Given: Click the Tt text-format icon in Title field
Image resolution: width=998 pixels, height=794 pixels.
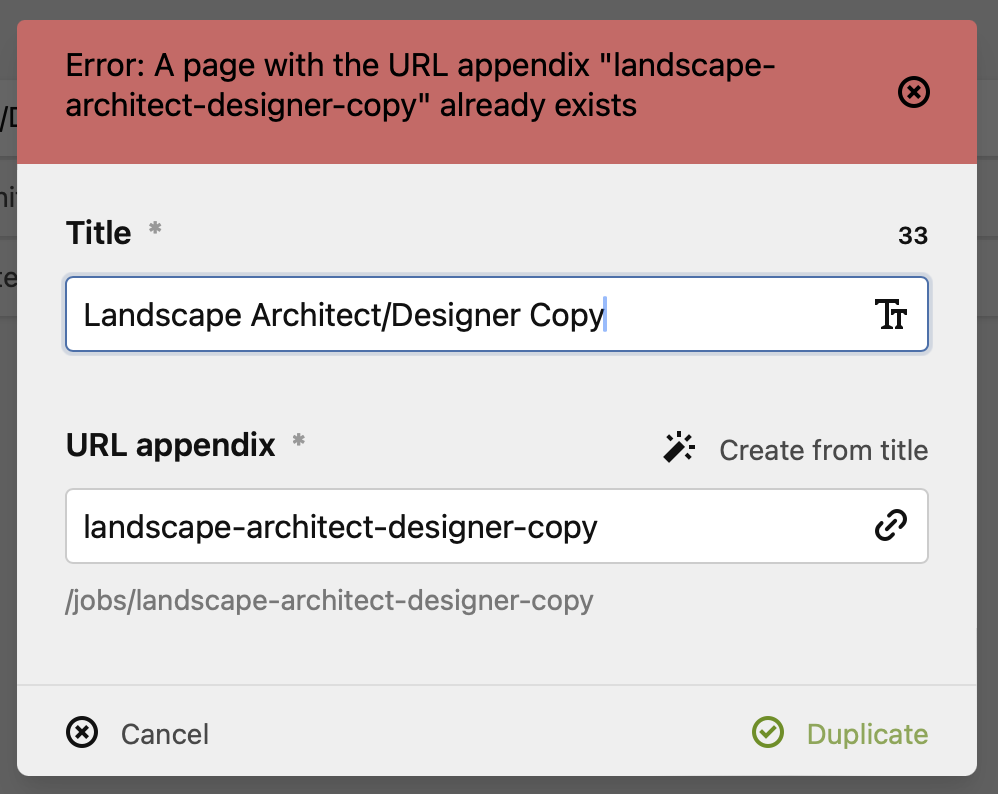Looking at the screenshot, I should click(x=891, y=314).
